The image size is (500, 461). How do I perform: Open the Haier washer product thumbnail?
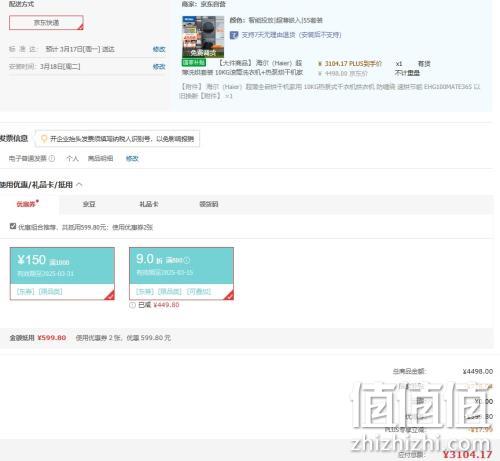point(203,37)
